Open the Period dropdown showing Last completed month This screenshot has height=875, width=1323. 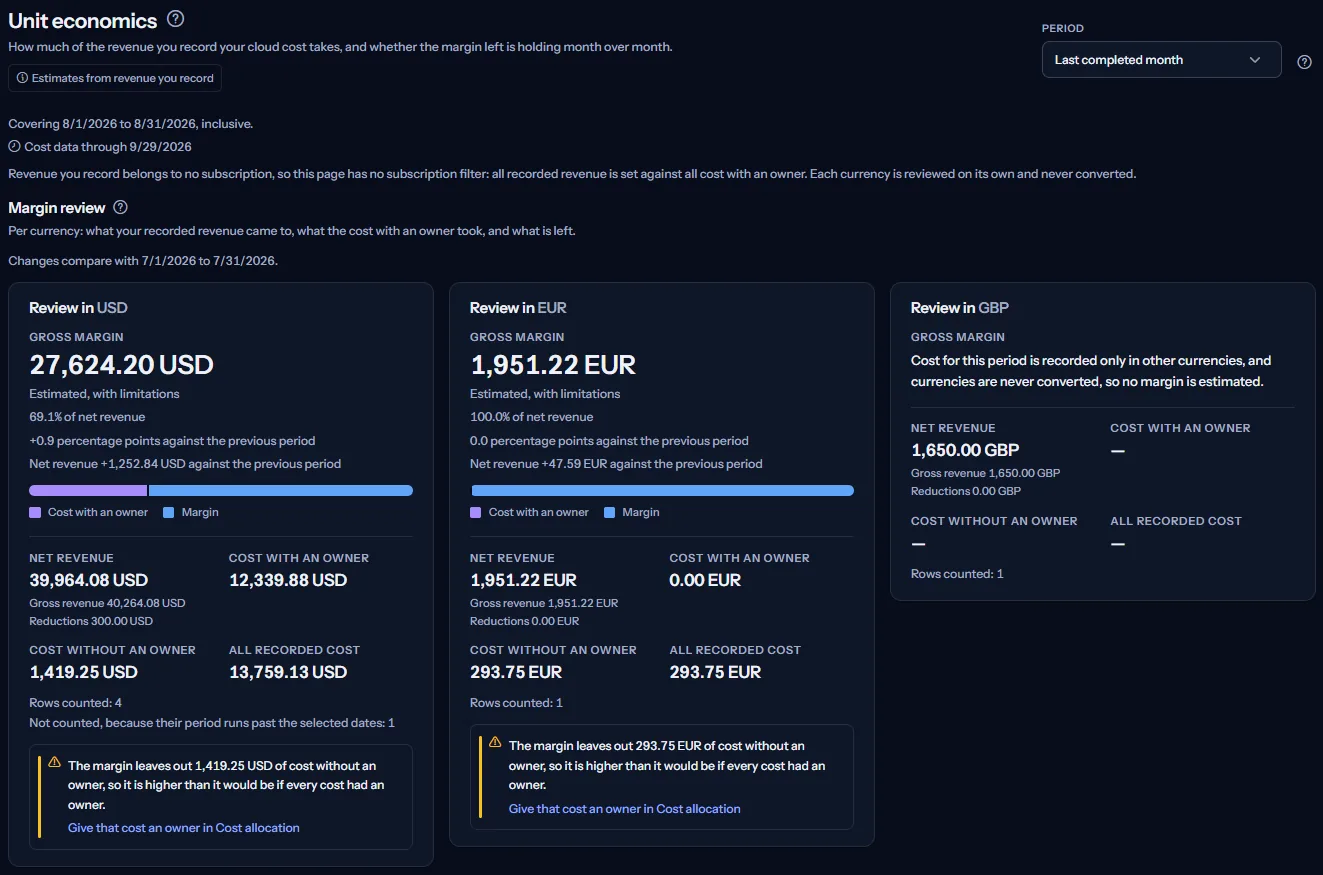pyautogui.click(x=1161, y=60)
